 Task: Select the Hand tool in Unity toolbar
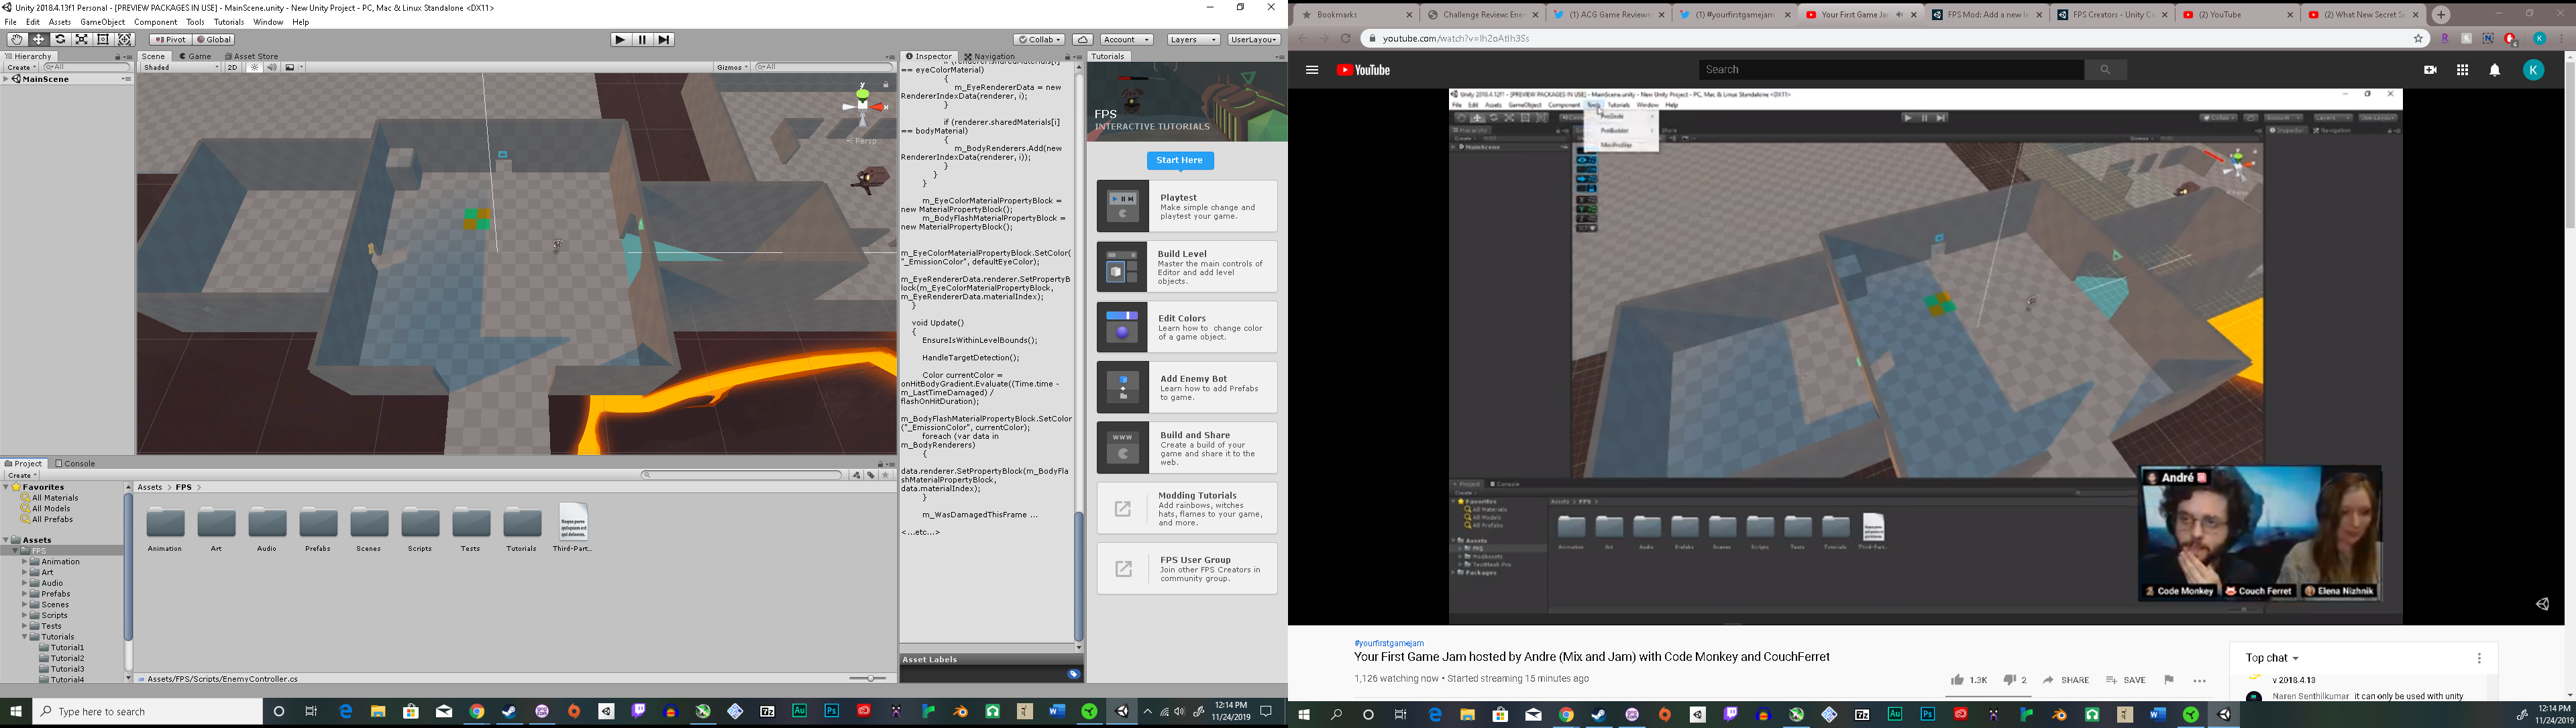click(16, 39)
